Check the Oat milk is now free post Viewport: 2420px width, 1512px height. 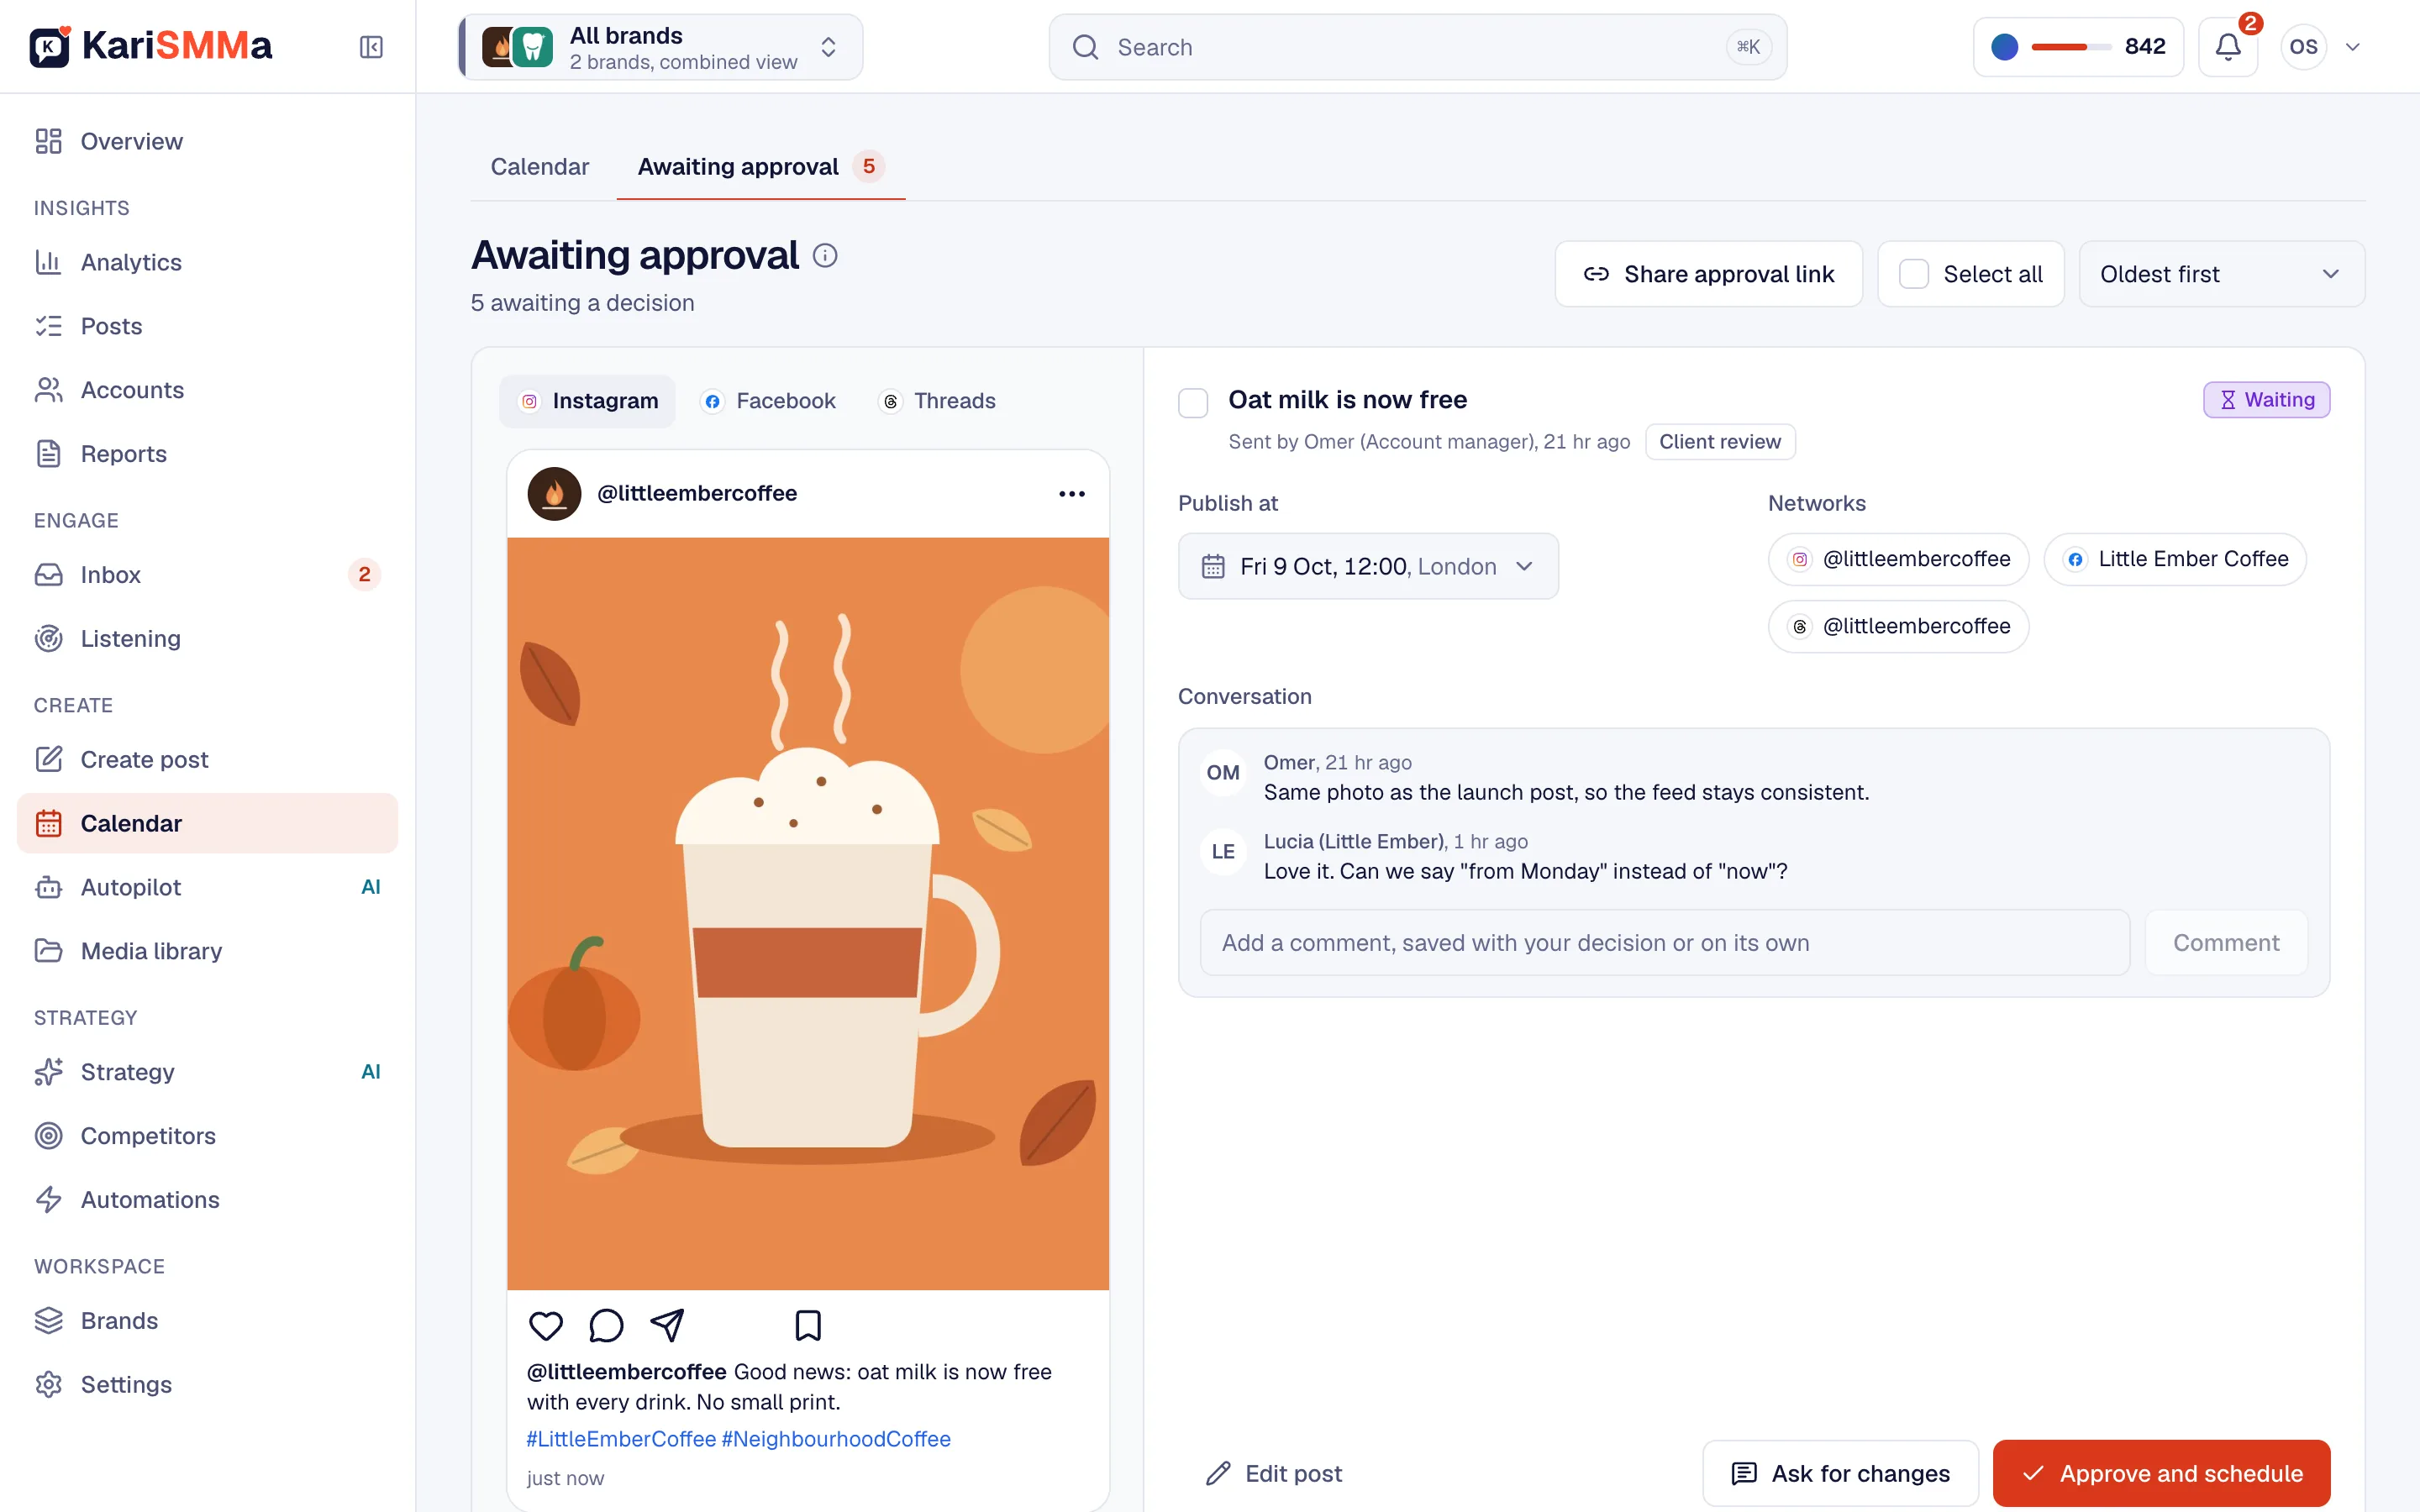click(1193, 402)
